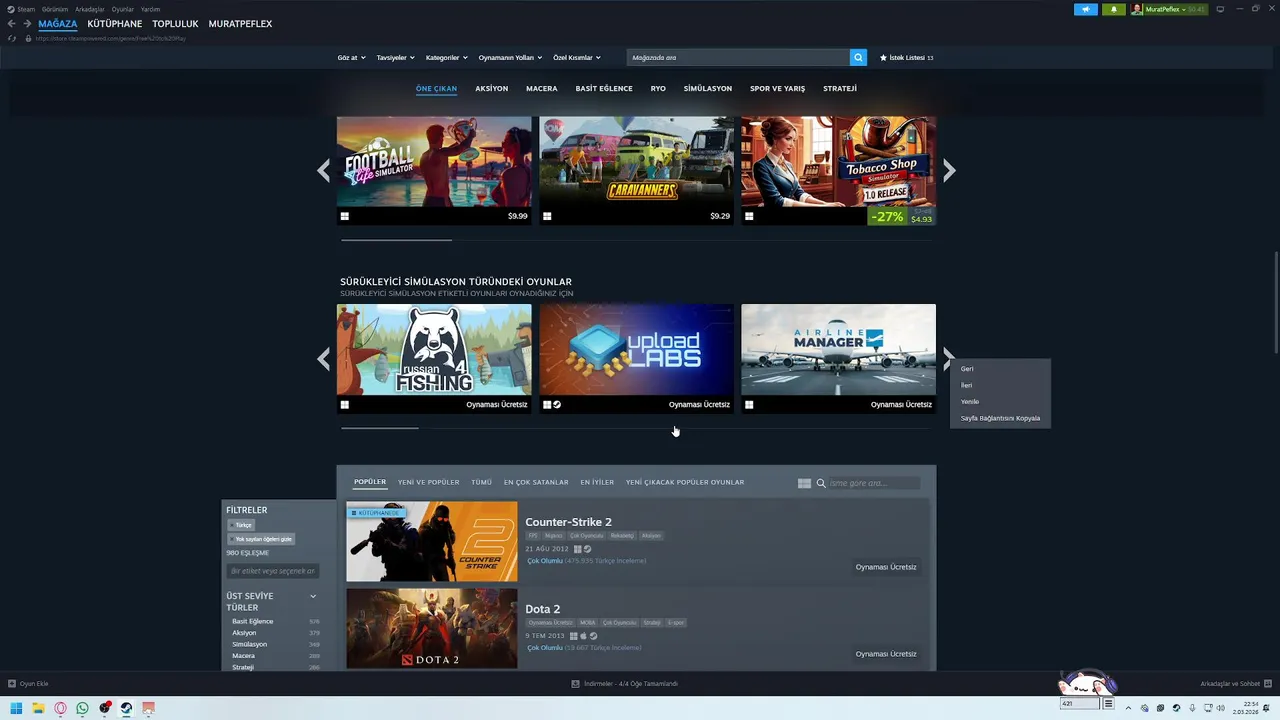Click the Opera GX icon in taskbar
Screen dimensions: 1280x720
[x=61, y=708]
